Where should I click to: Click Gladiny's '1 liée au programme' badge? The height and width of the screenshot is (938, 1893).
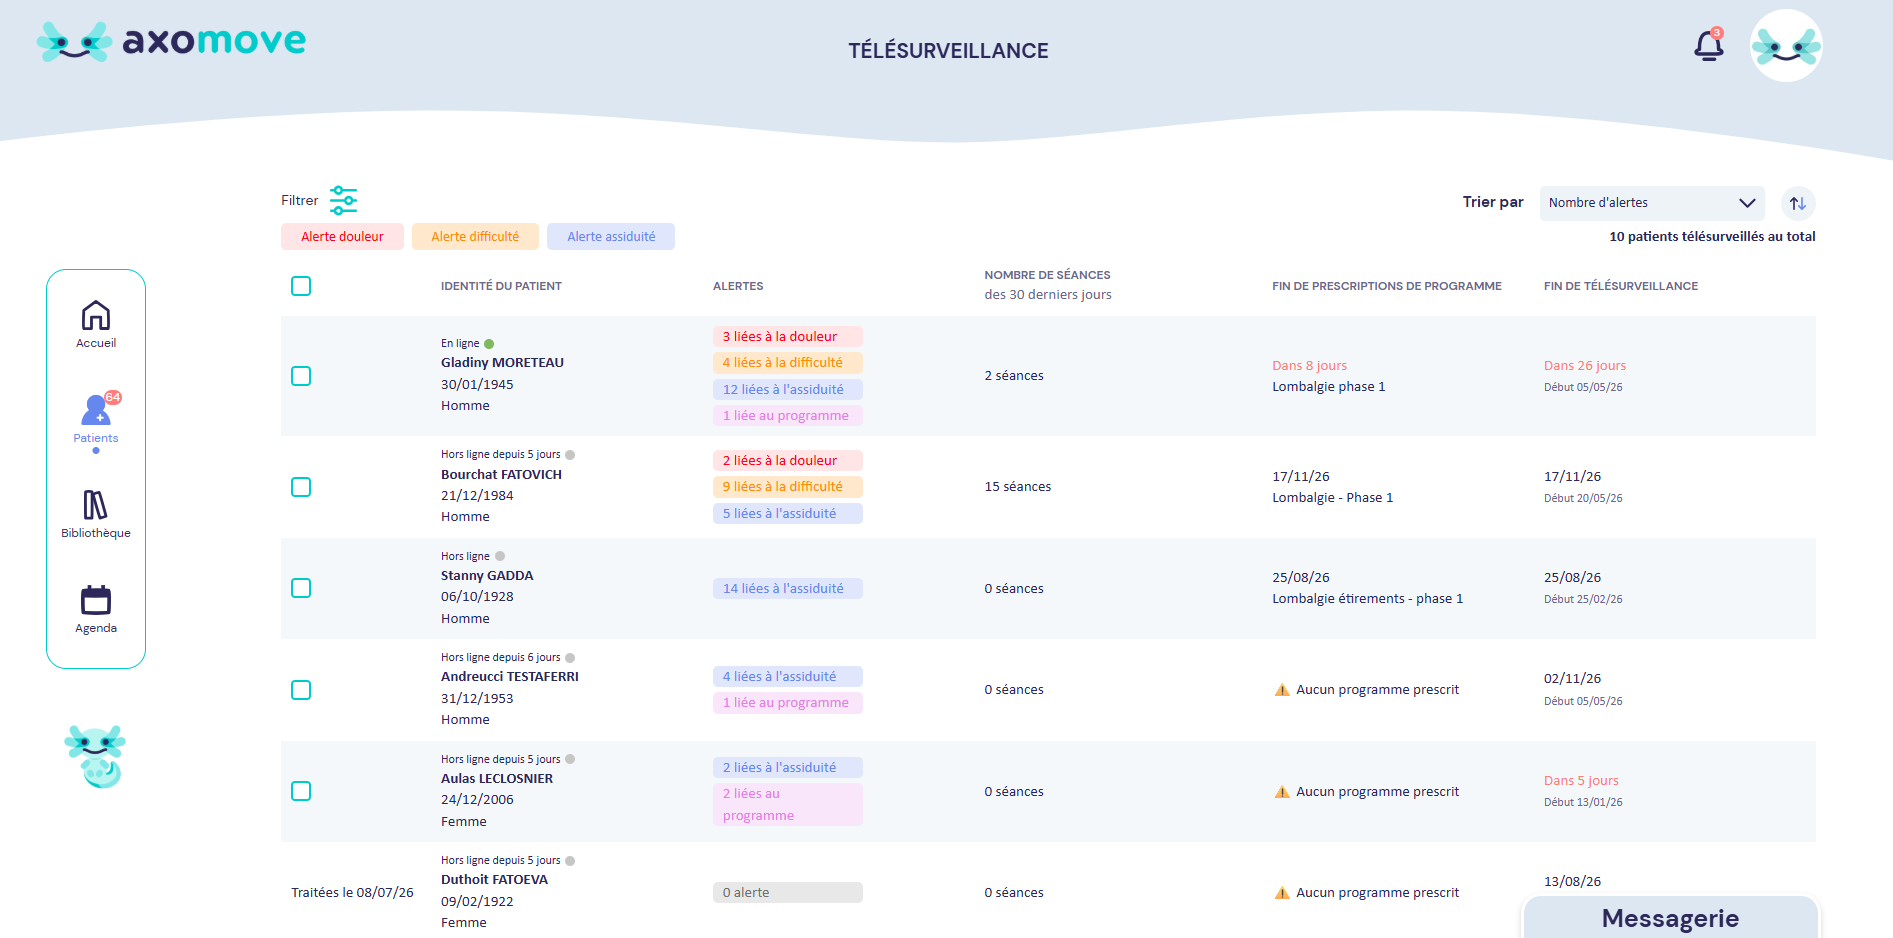pyautogui.click(x=788, y=416)
